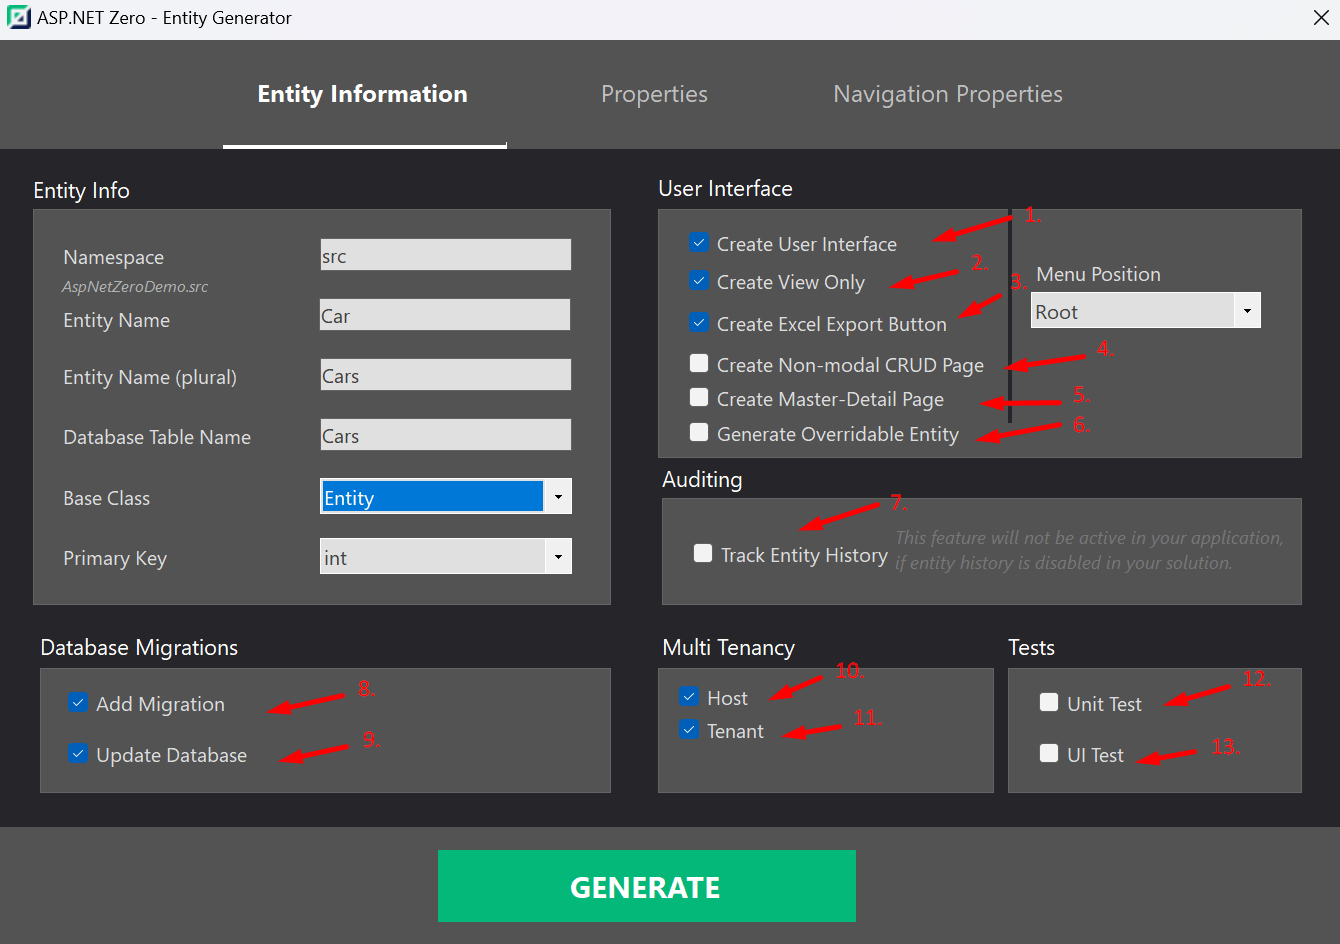Uncheck Host under Multi Tenancy
The height and width of the screenshot is (944, 1340).
[x=688, y=696]
